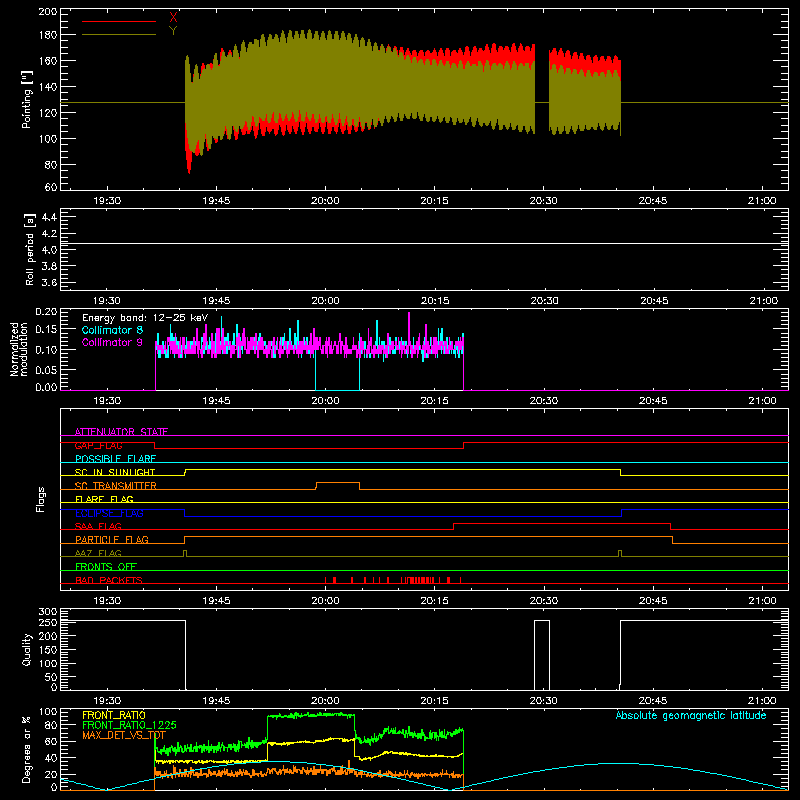Select the SC_TRANSMITTER flag label

click(x=116, y=486)
